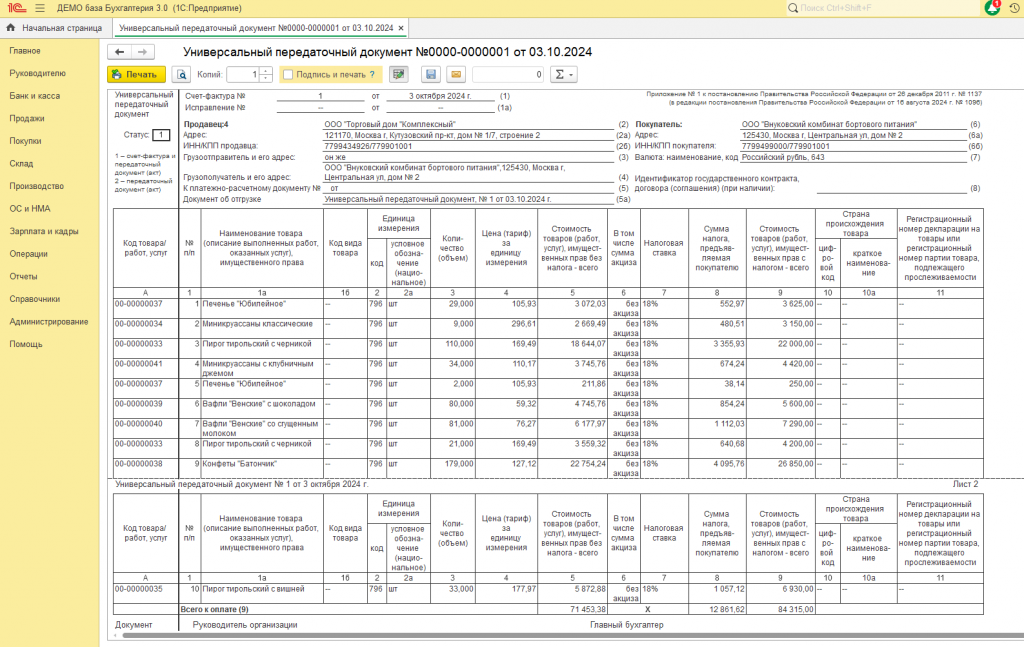The height and width of the screenshot is (647, 1024).
Task: Open the Отчеты section
Action: (x=24, y=277)
